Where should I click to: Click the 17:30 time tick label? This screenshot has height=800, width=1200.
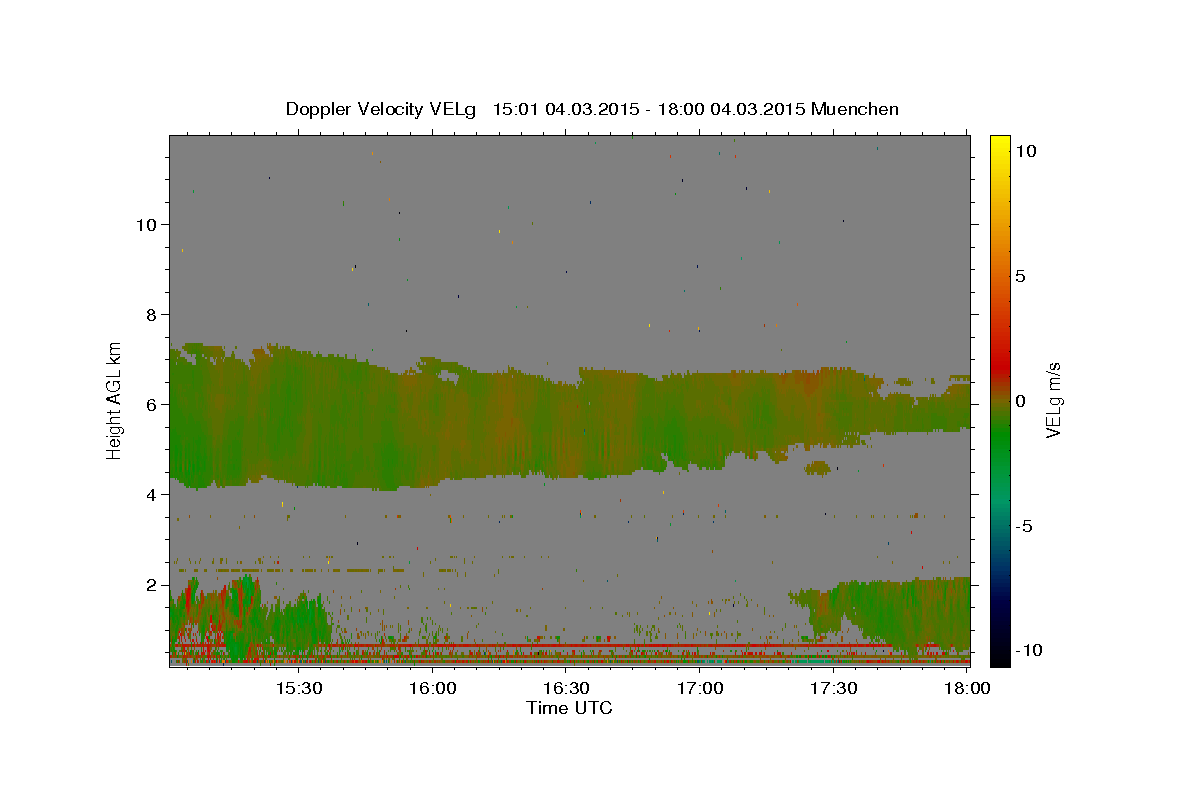pyautogui.click(x=833, y=689)
